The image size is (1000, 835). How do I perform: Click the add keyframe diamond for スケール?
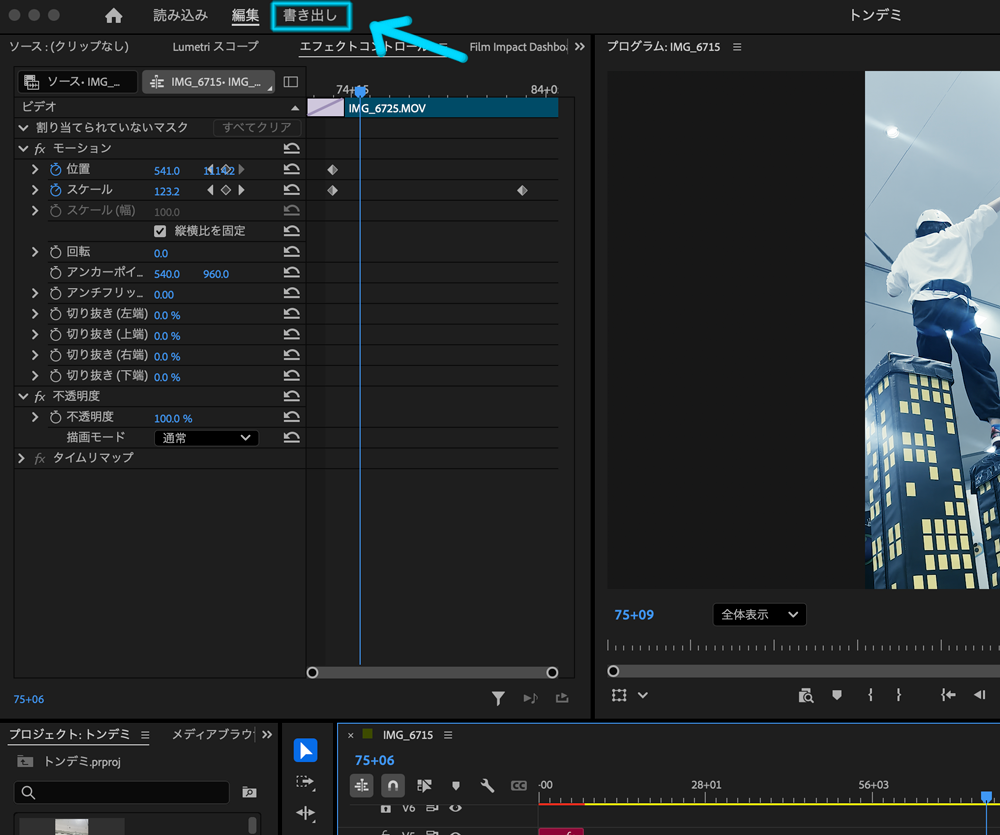pos(227,190)
